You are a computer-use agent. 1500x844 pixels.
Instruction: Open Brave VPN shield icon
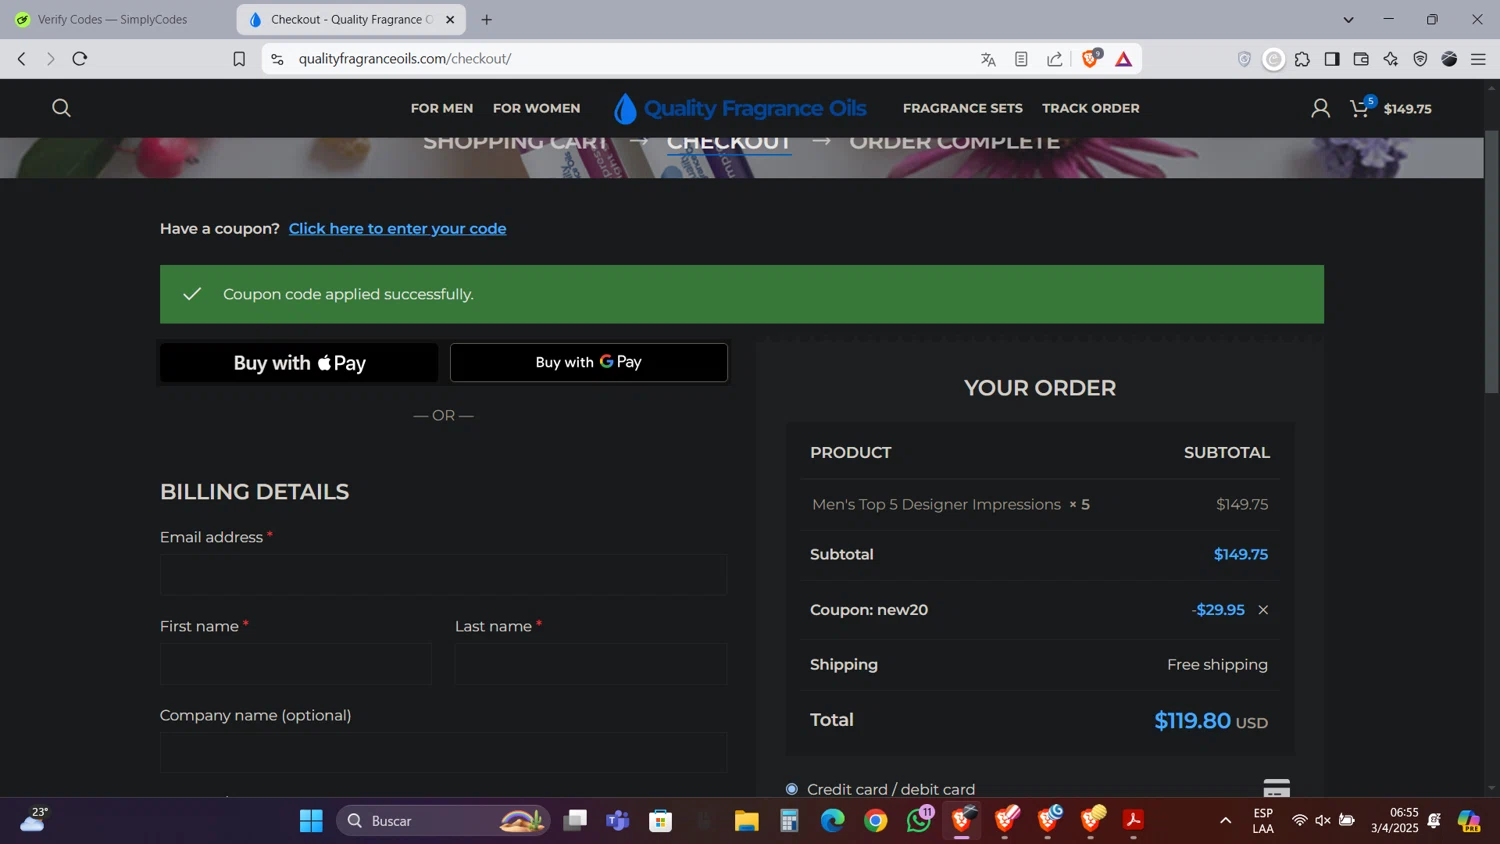click(x=1420, y=59)
